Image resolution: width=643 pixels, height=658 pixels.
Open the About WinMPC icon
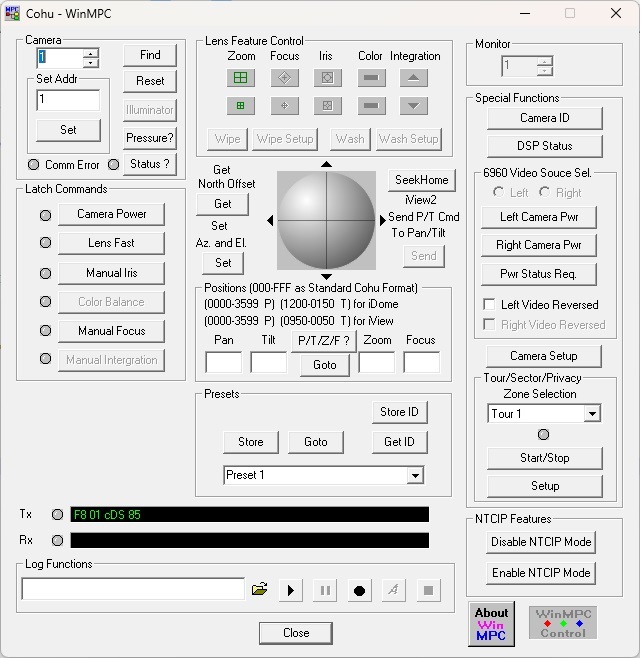(x=491, y=623)
